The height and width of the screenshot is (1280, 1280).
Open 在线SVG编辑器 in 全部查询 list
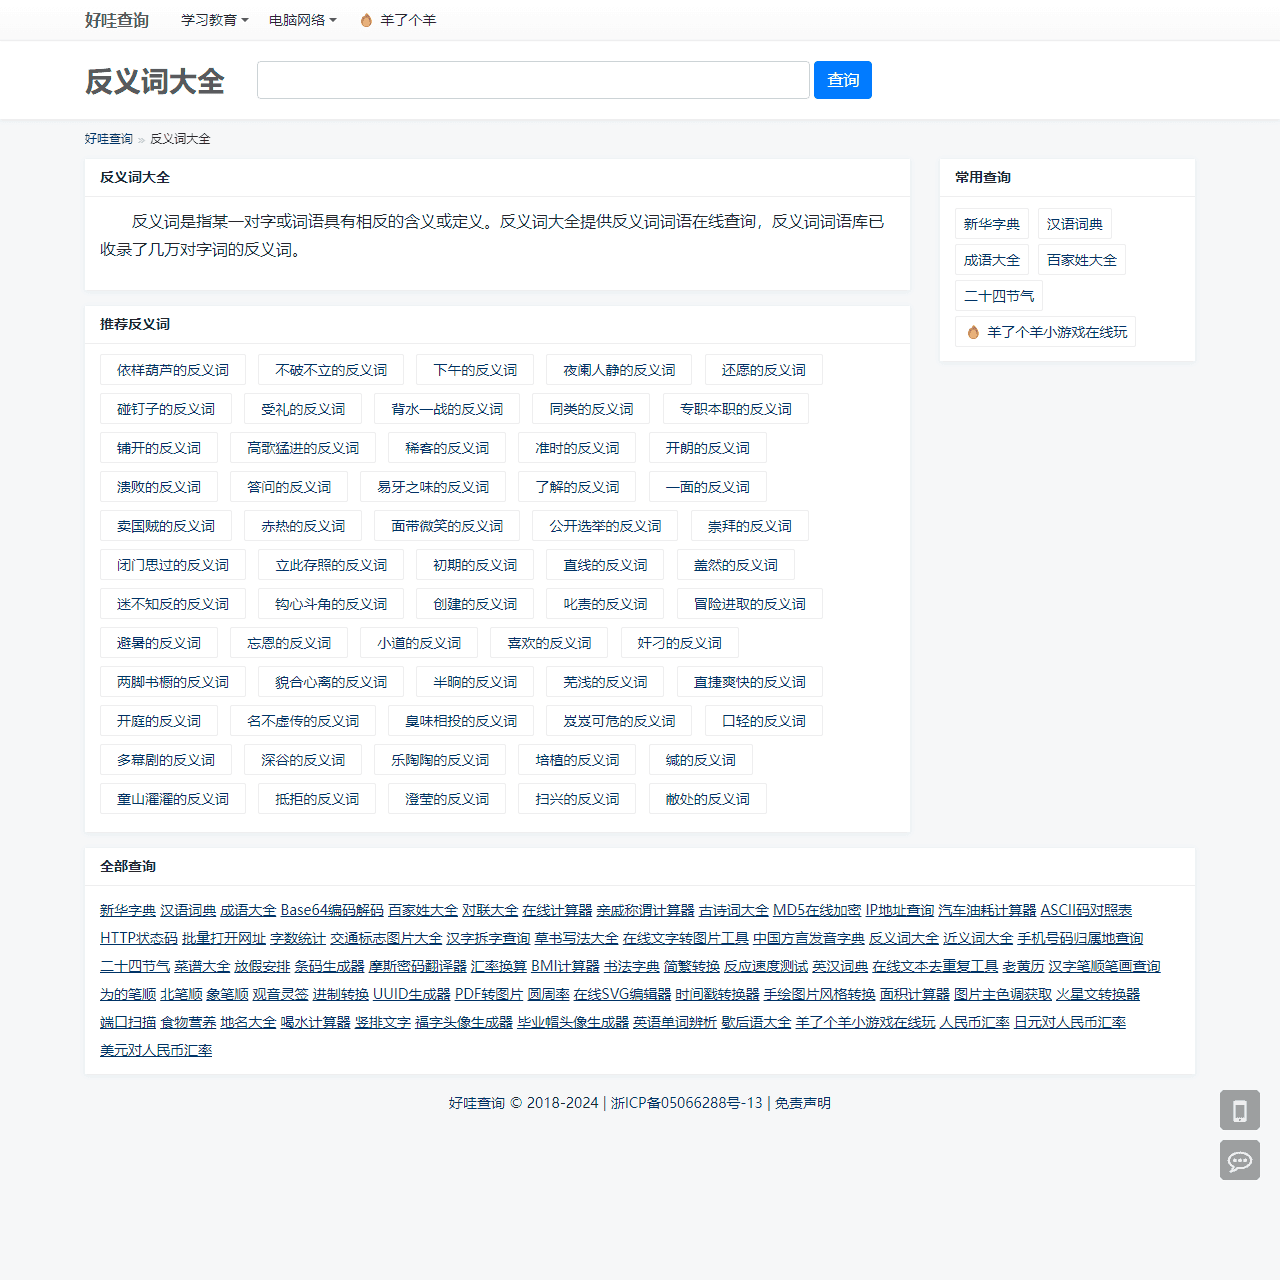point(622,994)
